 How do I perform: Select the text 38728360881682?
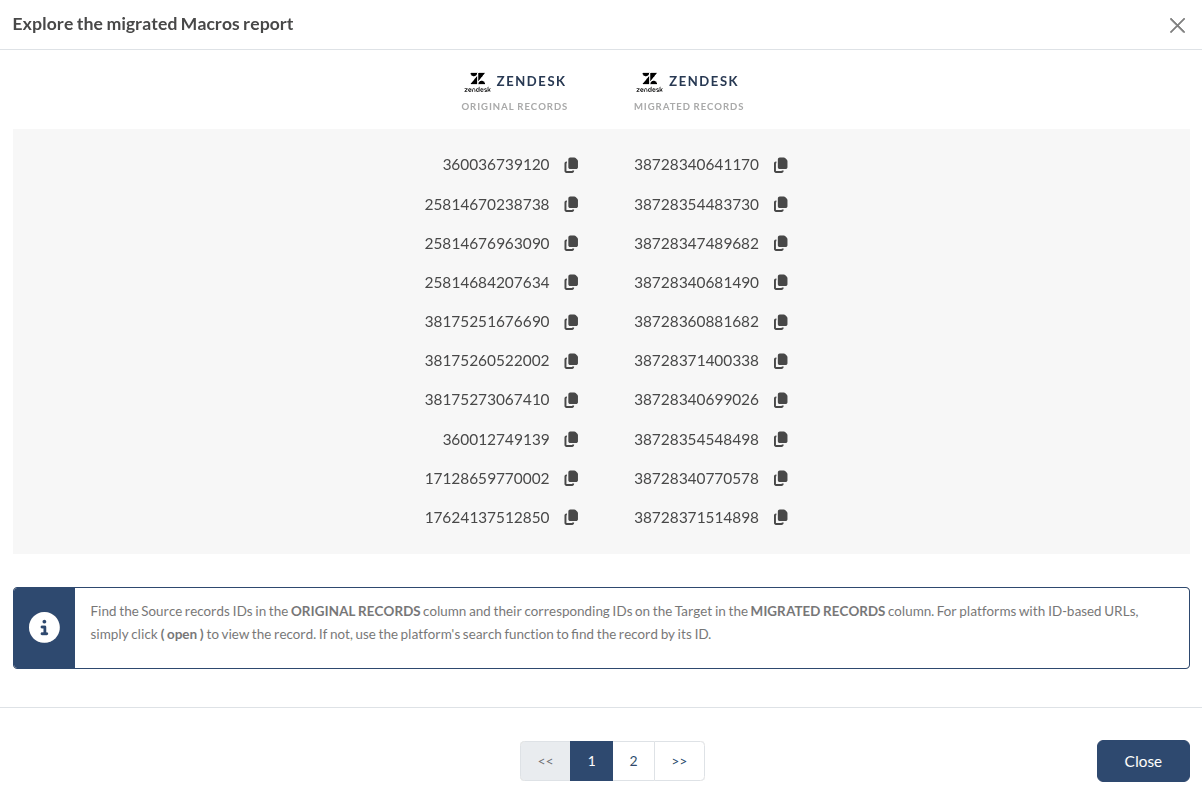click(697, 322)
